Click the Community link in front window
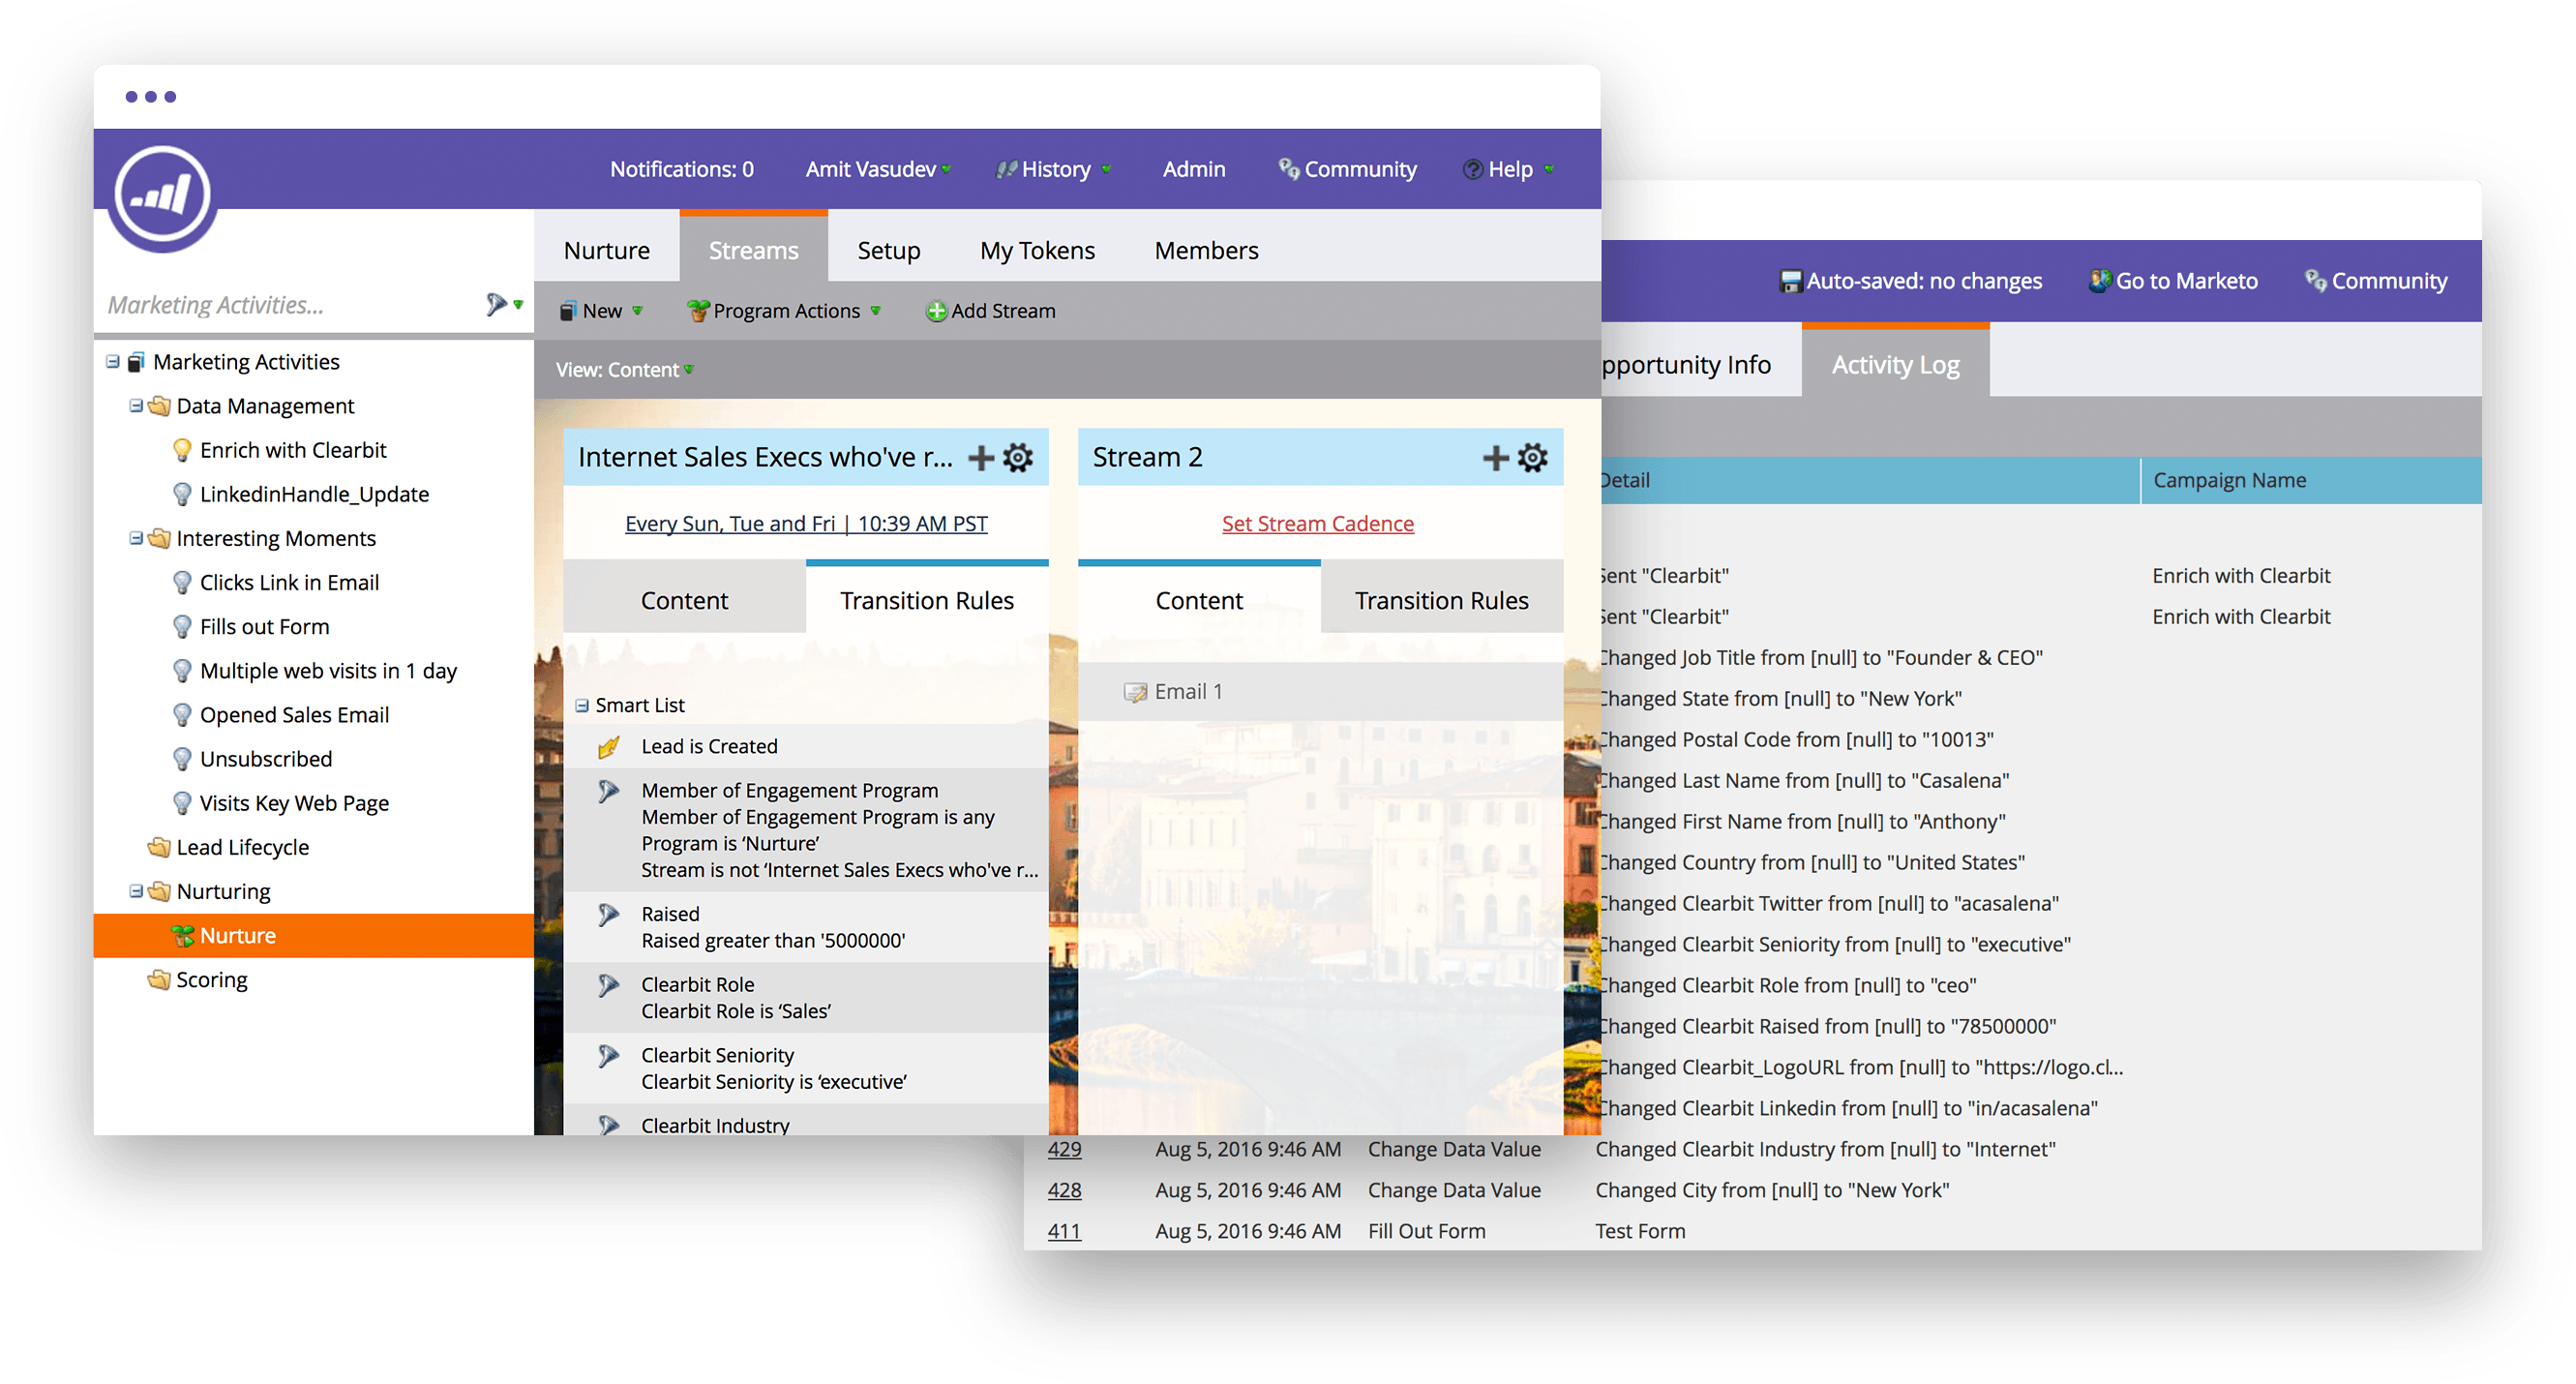The image size is (2576, 1384). (x=1348, y=169)
